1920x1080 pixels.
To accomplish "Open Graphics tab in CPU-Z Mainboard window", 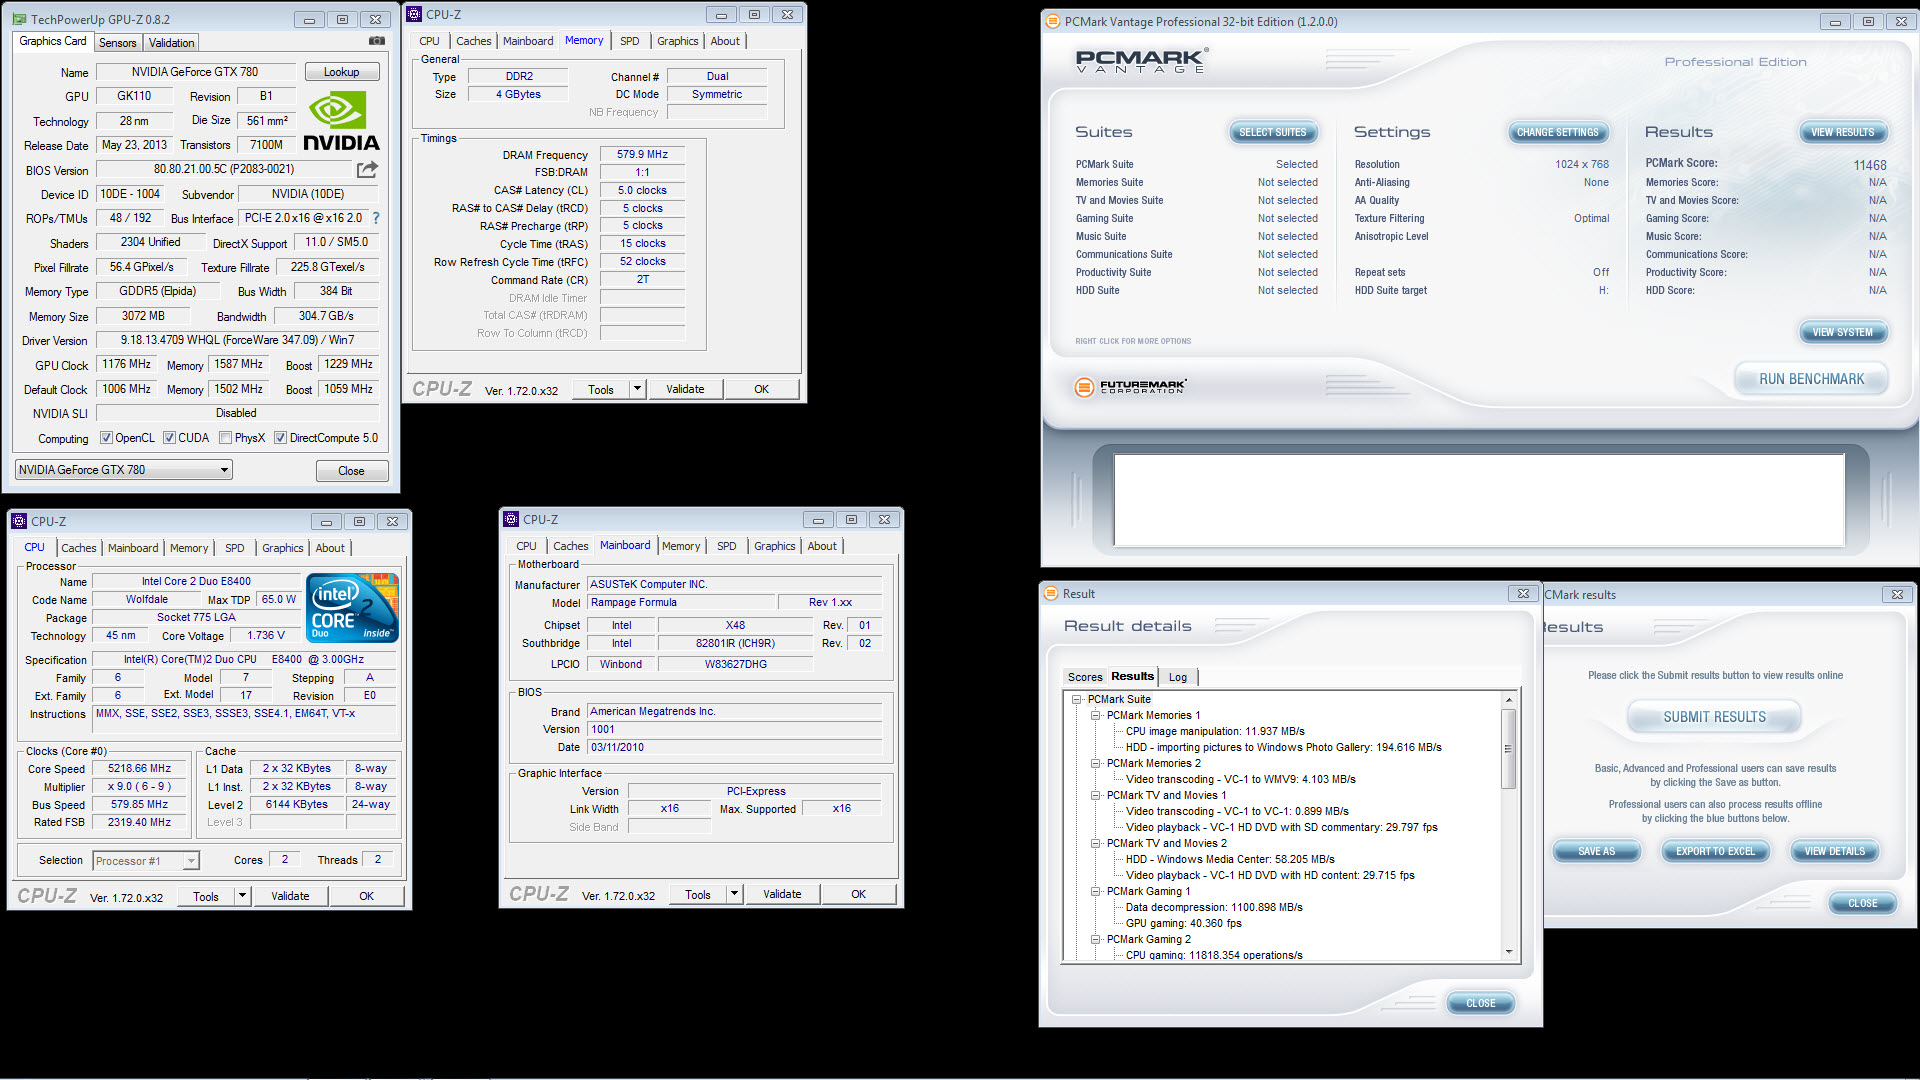I will [774, 546].
